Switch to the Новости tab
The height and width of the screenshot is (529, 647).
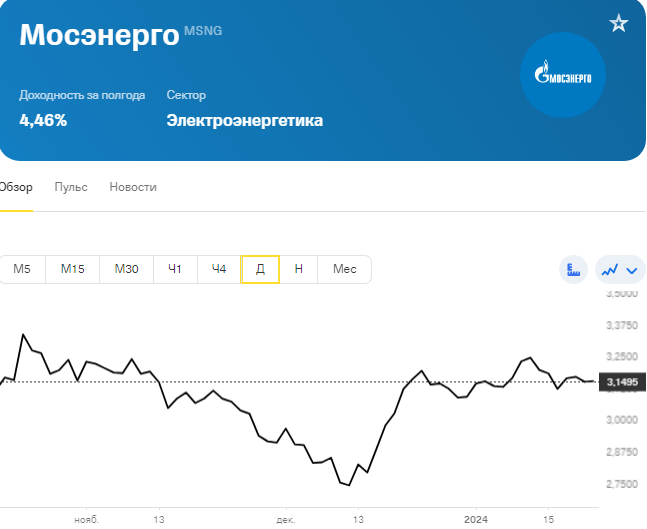(x=133, y=187)
